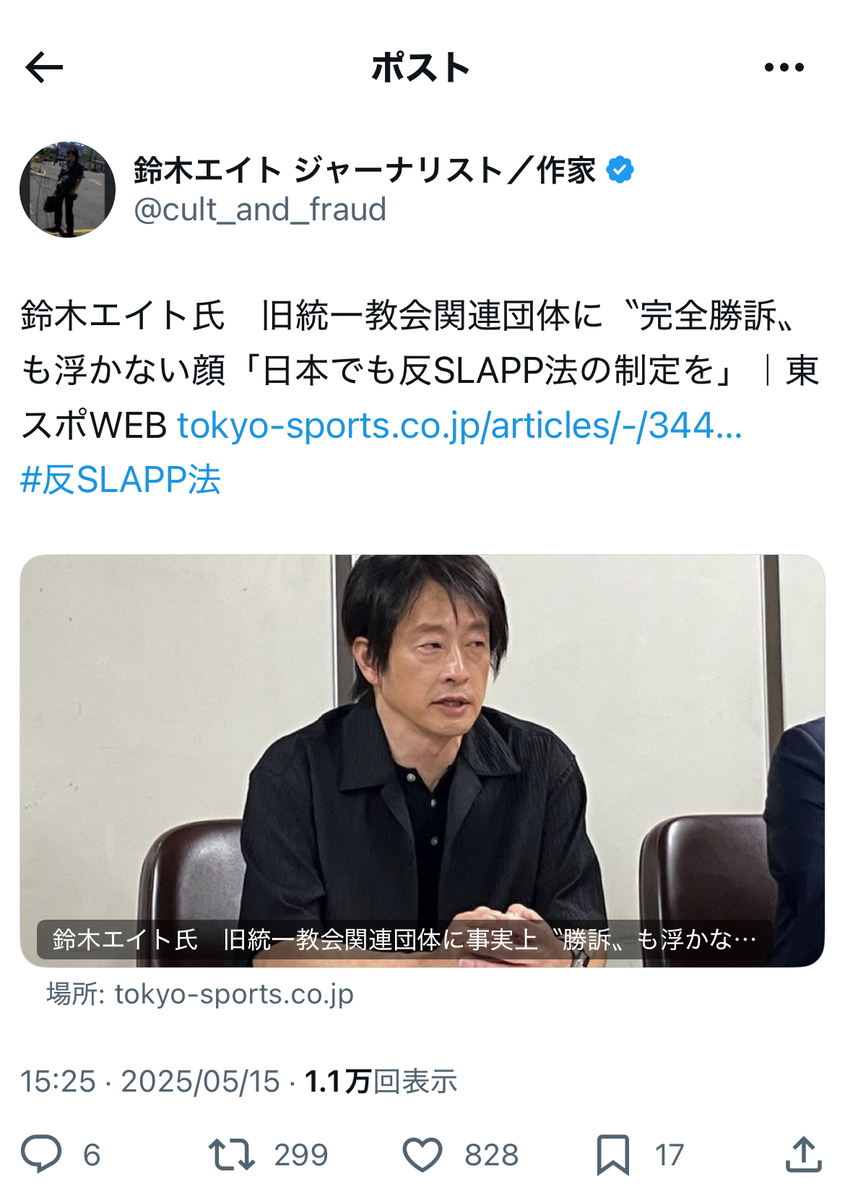This screenshot has height=1200, width=845.
Task: Open the tokyo-sports.co.jp article link
Action: tap(459, 426)
